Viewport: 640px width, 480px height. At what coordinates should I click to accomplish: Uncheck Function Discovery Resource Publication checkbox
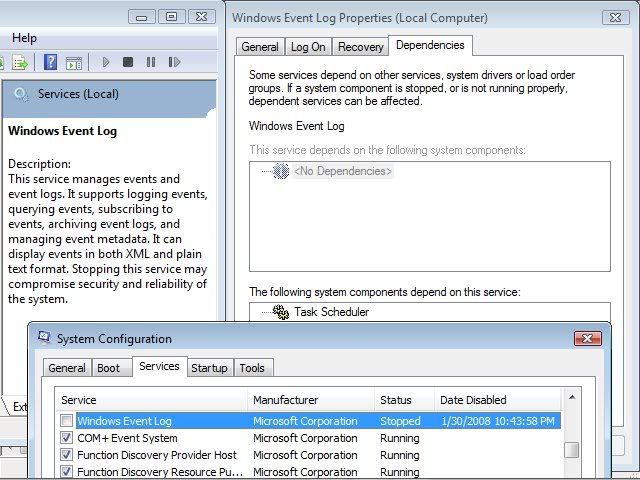(x=66, y=471)
